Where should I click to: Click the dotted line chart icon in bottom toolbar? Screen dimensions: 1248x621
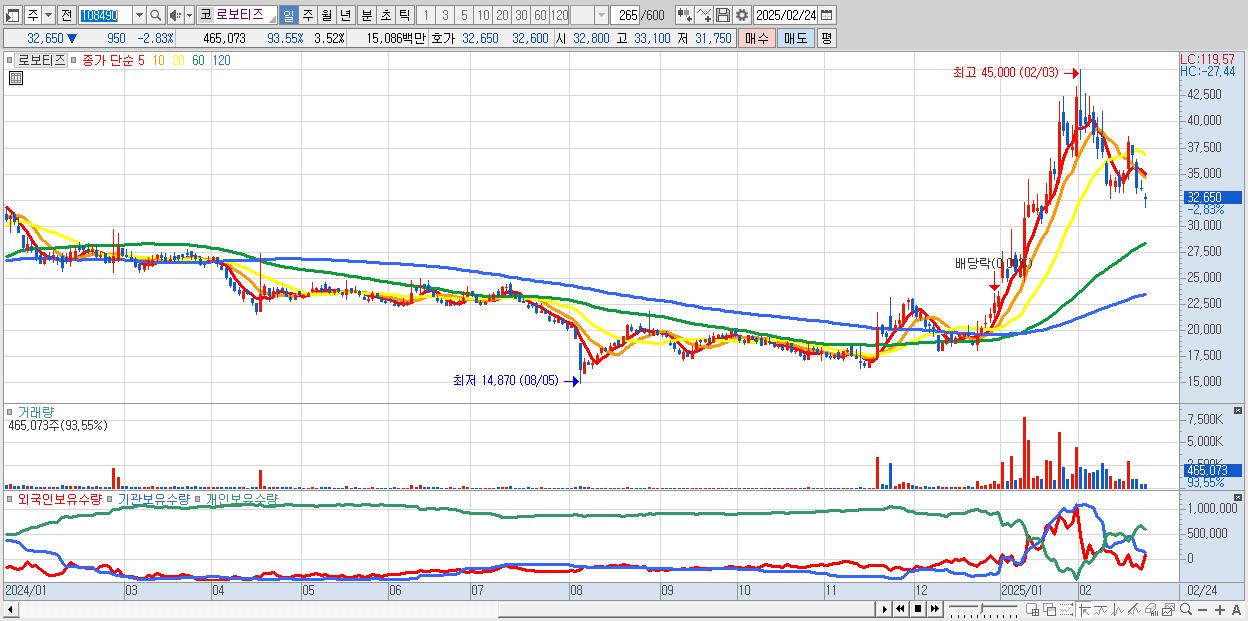coord(1066,610)
